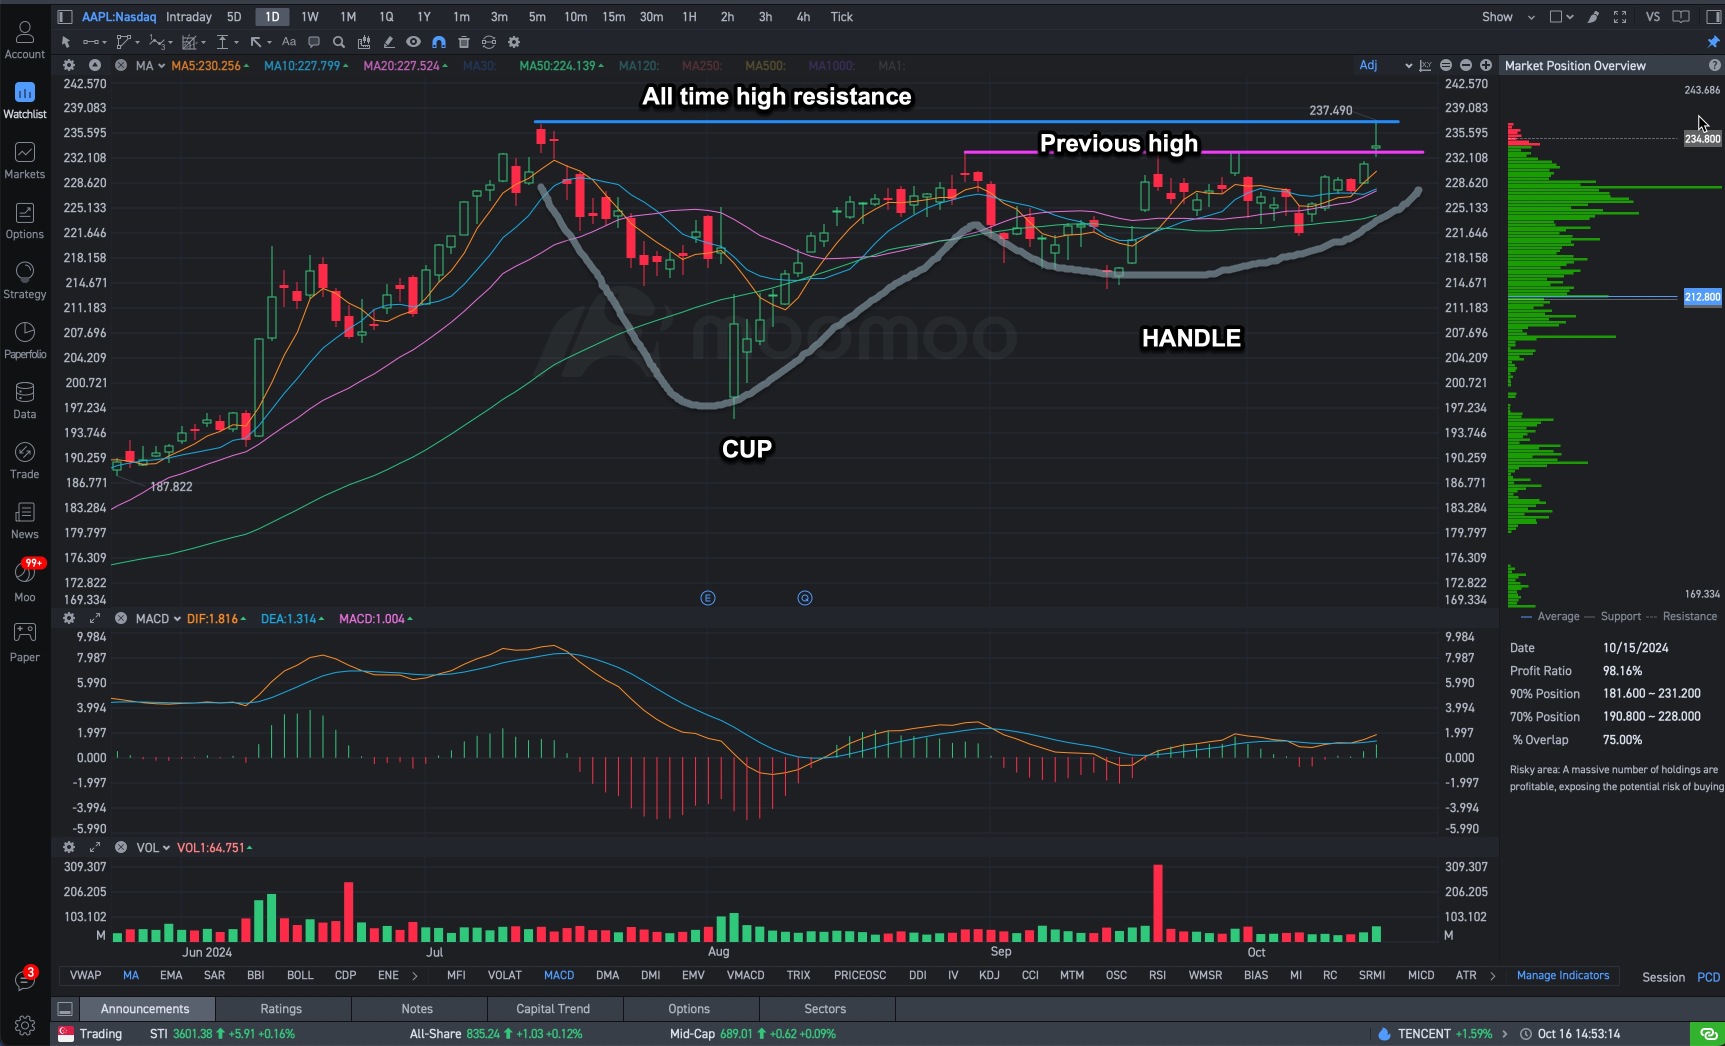The image size is (1725, 1046).
Task: Remove the MACD indicator panel
Action: (120, 618)
